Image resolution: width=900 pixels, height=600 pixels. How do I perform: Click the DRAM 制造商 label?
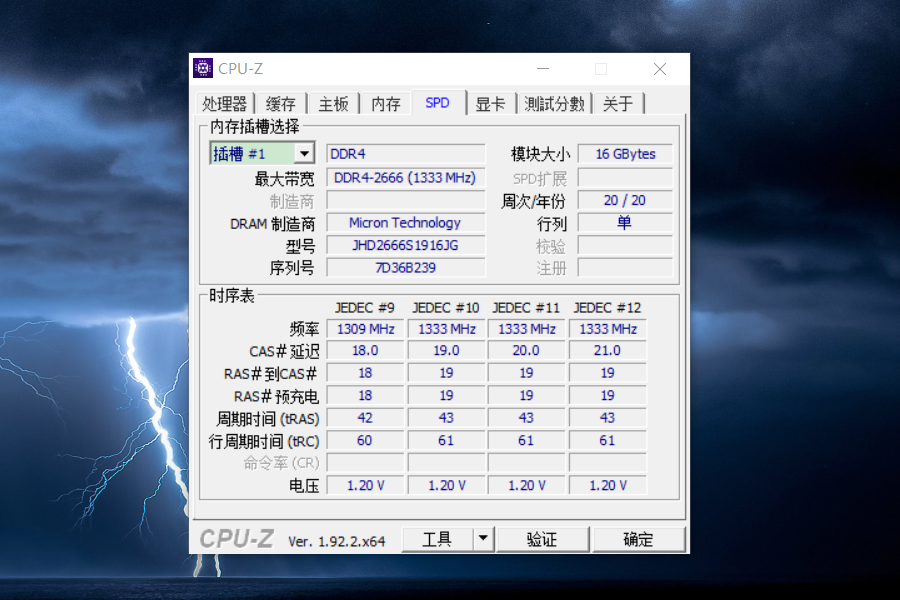coord(273,224)
